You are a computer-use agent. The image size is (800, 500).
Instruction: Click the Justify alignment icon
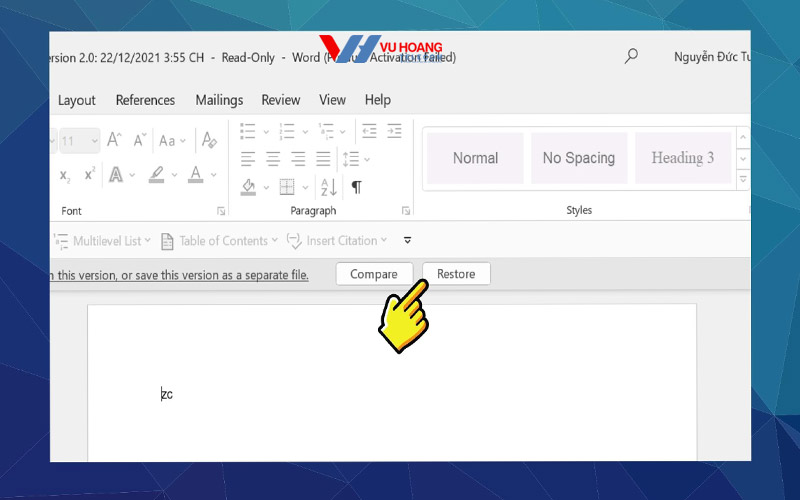[324, 159]
